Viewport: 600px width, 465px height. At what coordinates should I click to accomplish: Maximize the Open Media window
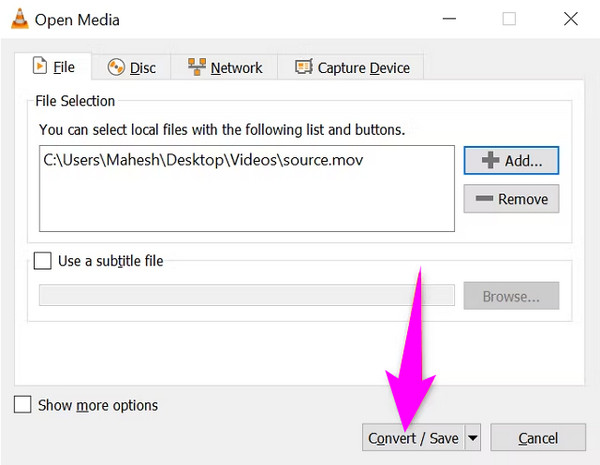pos(509,19)
